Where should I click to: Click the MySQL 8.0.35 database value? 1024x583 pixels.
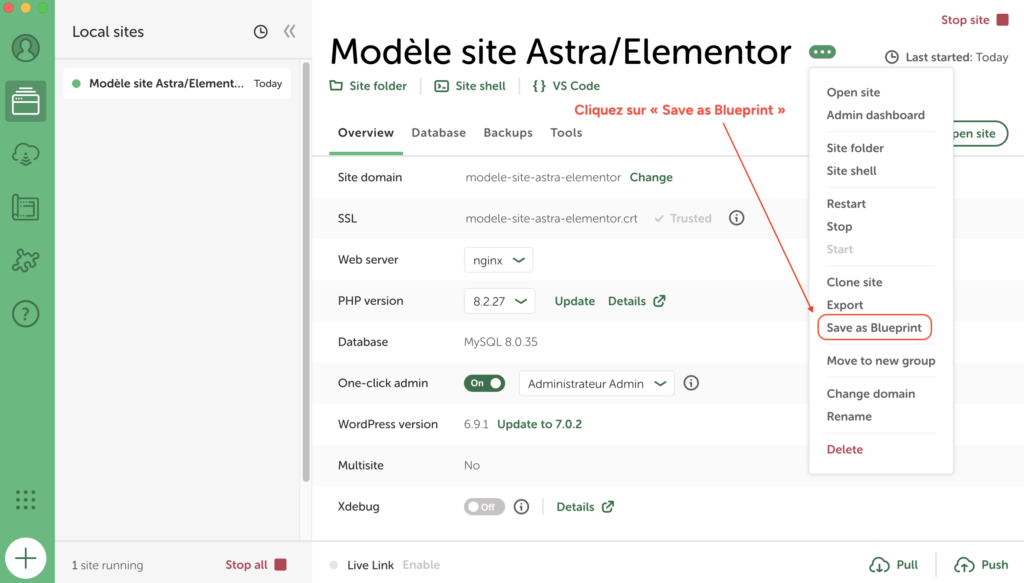click(501, 342)
